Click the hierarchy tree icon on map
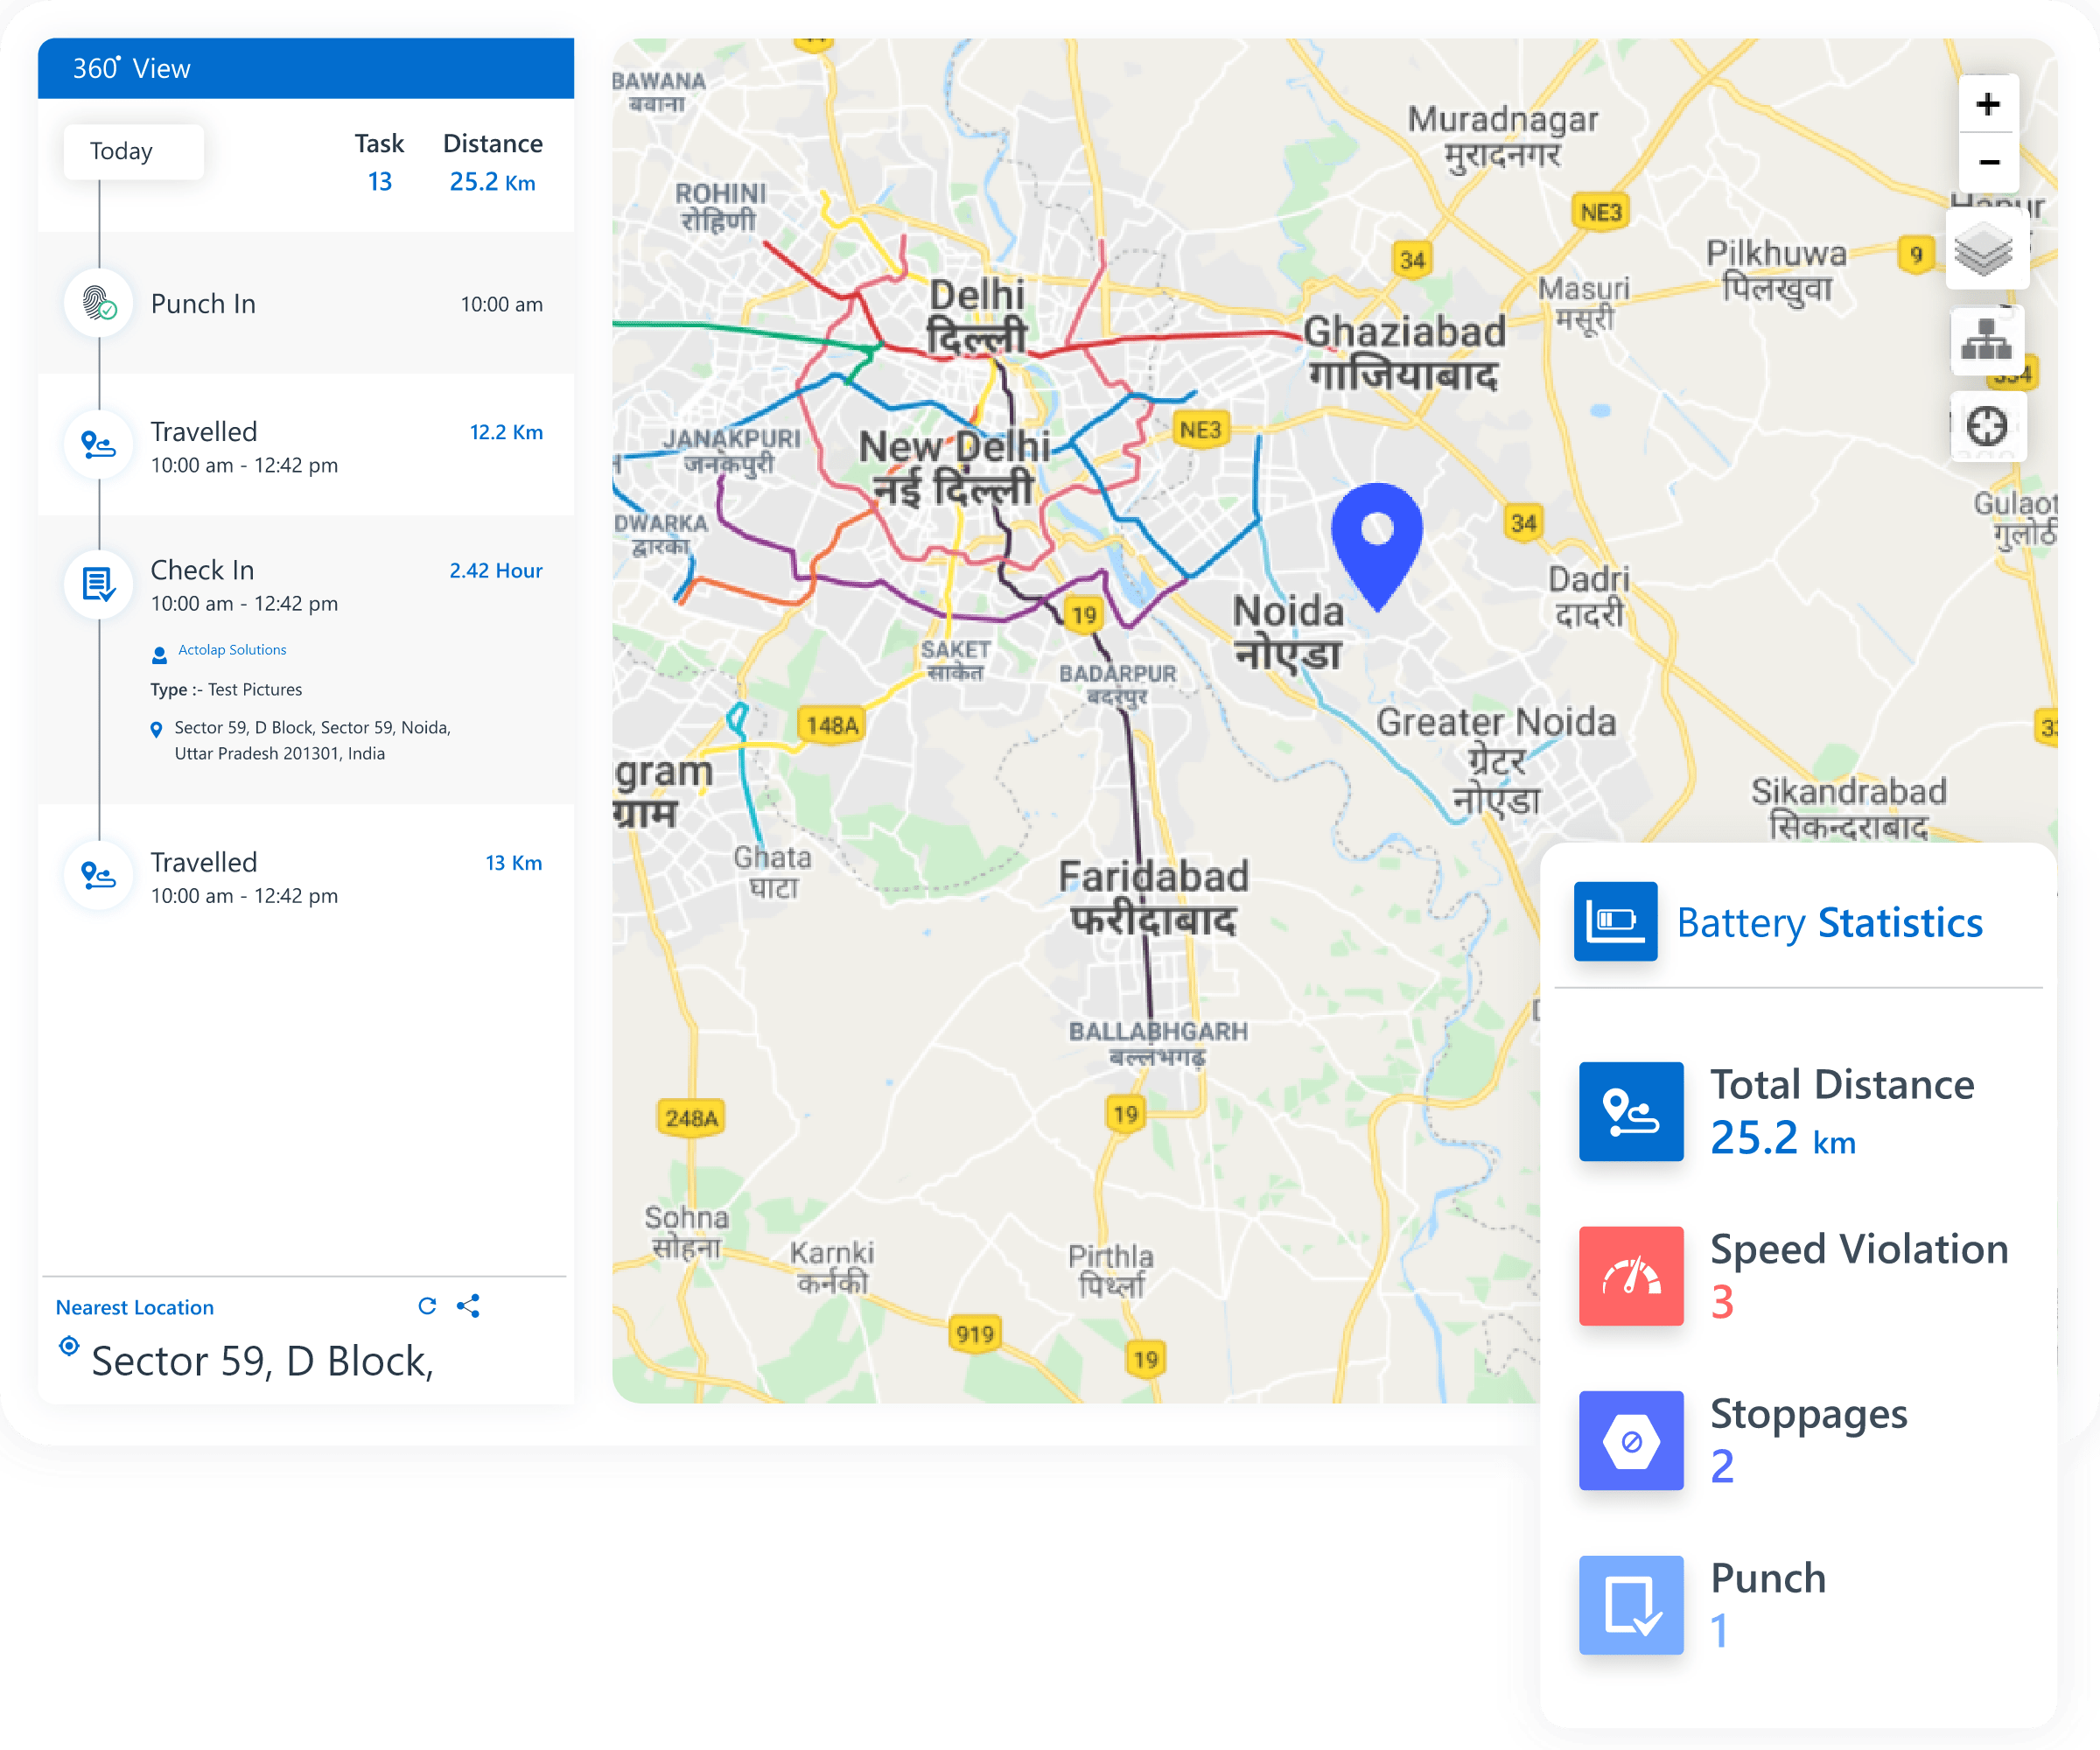2100x1750 pixels. coord(1986,340)
